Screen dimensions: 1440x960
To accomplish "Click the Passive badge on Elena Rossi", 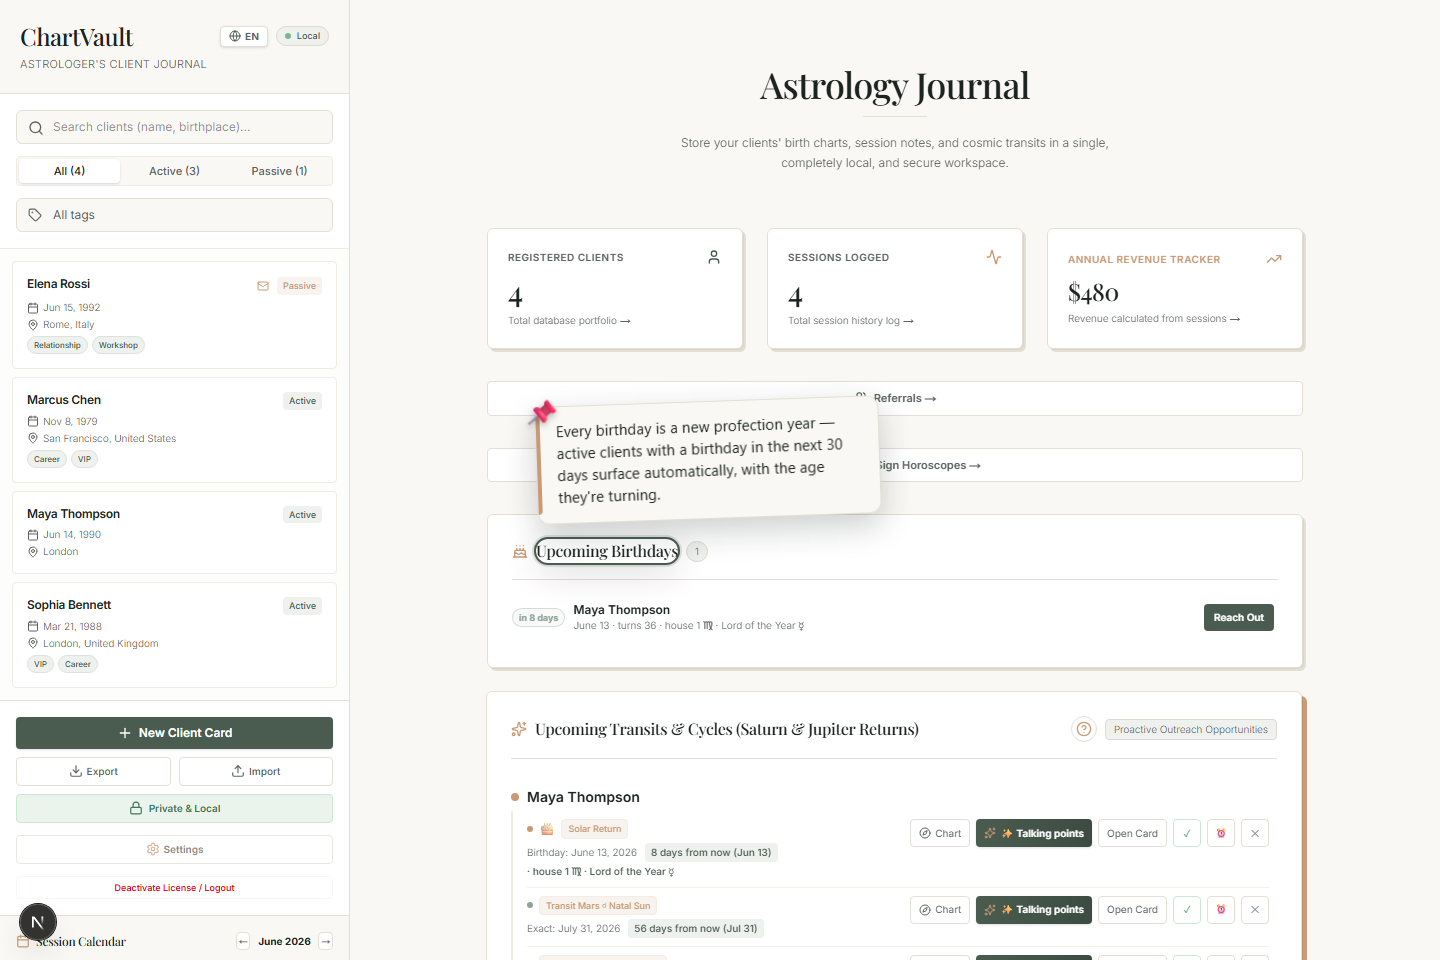I will (x=299, y=286).
